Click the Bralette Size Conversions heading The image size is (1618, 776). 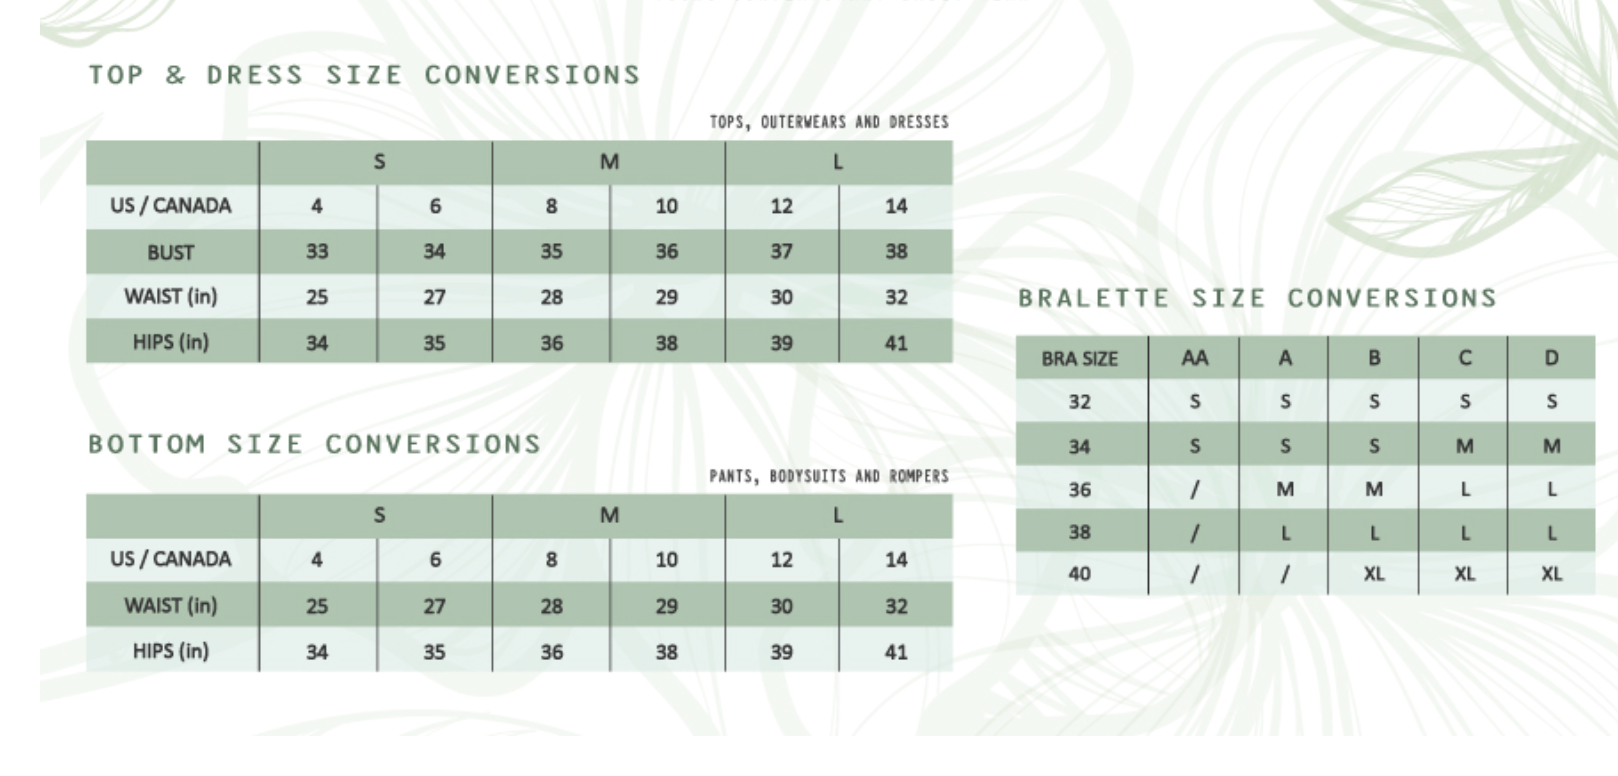point(1257,298)
